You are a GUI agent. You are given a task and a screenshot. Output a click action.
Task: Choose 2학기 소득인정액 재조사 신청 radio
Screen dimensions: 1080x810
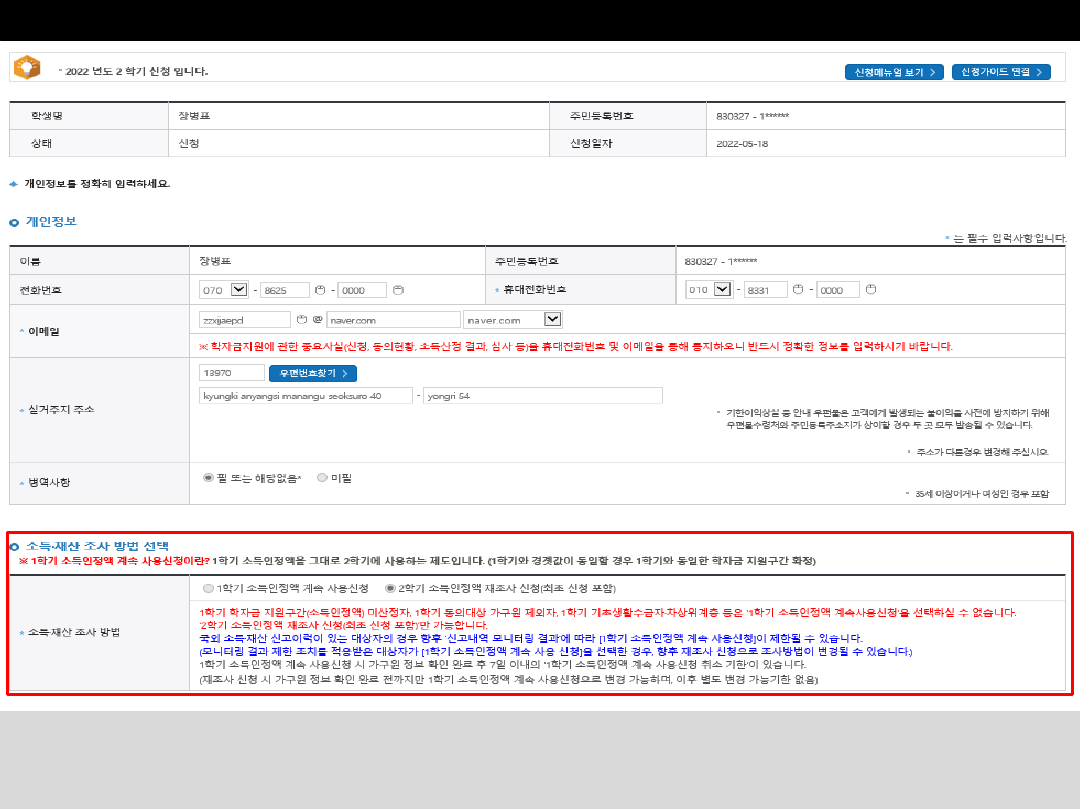tap(390, 588)
